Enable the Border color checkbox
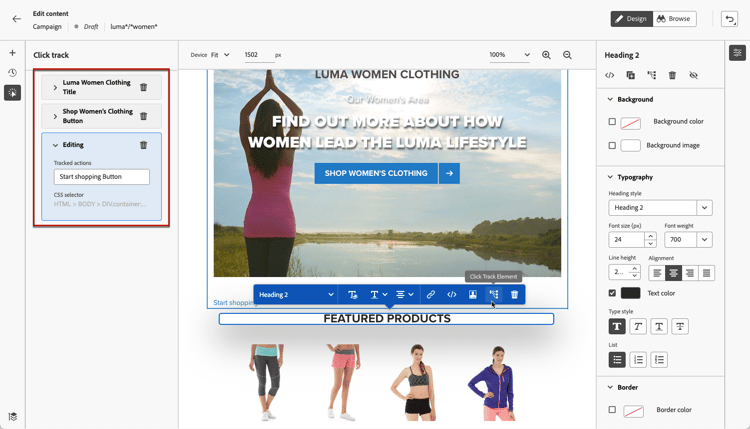The height and width of the screenshot is (429, 750). click(x=612, y=409)
